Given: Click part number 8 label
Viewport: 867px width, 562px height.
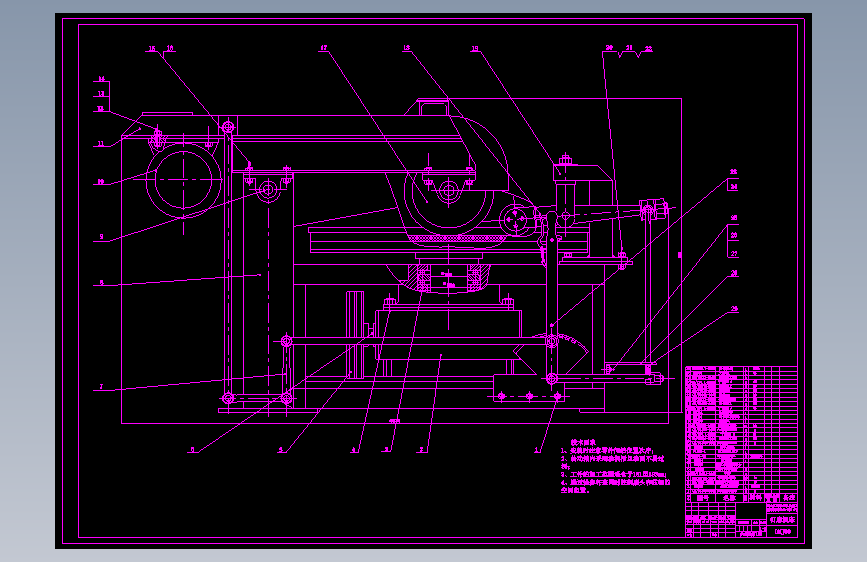Looking at the screenshot, I should click(x=101, y=283).
